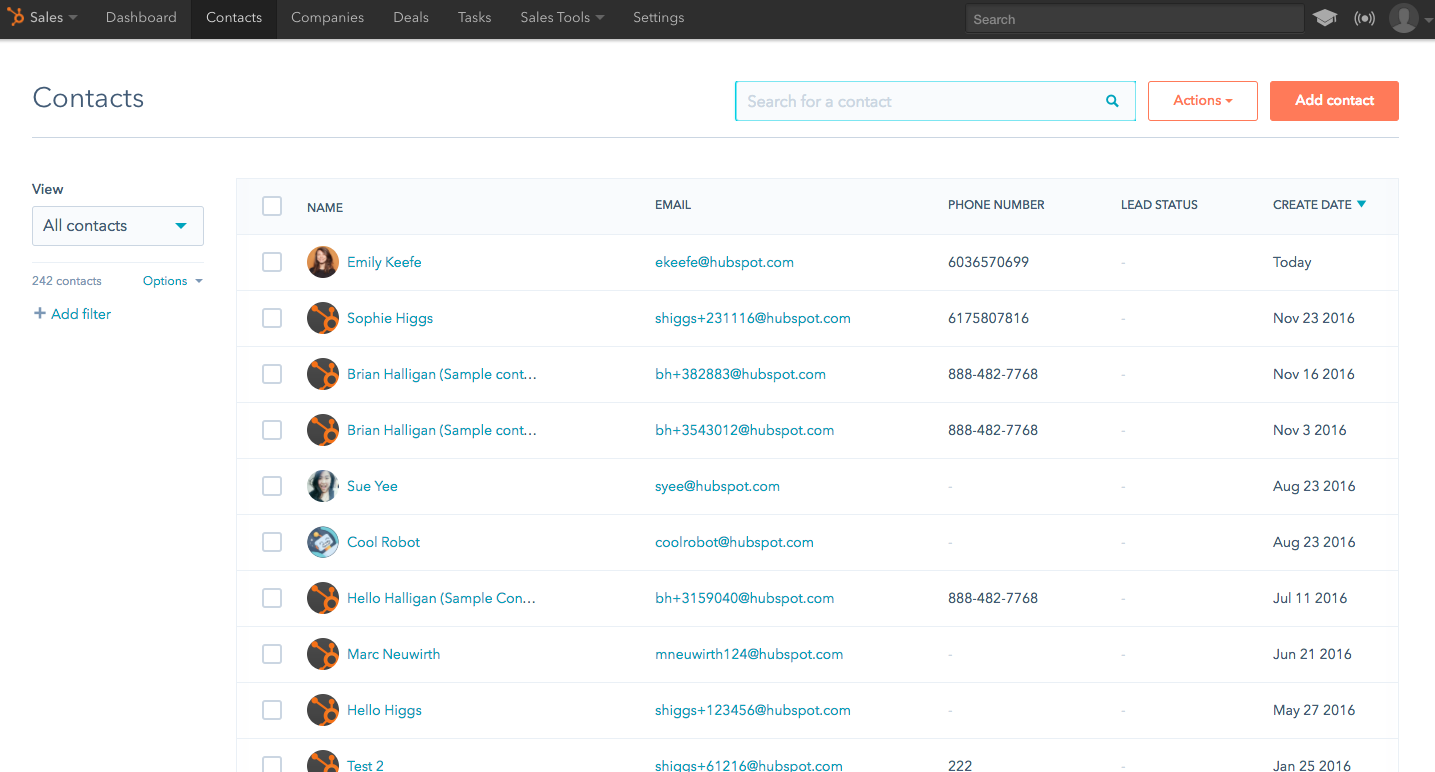Open the Sales product dropdown
The width and height of the screenshot is (1435, 772).
(53, 17)
